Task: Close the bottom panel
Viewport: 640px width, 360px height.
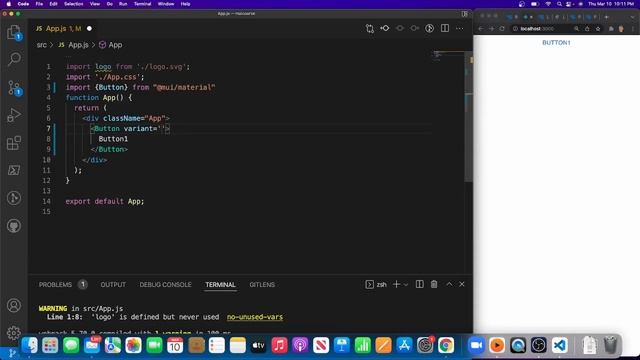Action: point(462,284)
